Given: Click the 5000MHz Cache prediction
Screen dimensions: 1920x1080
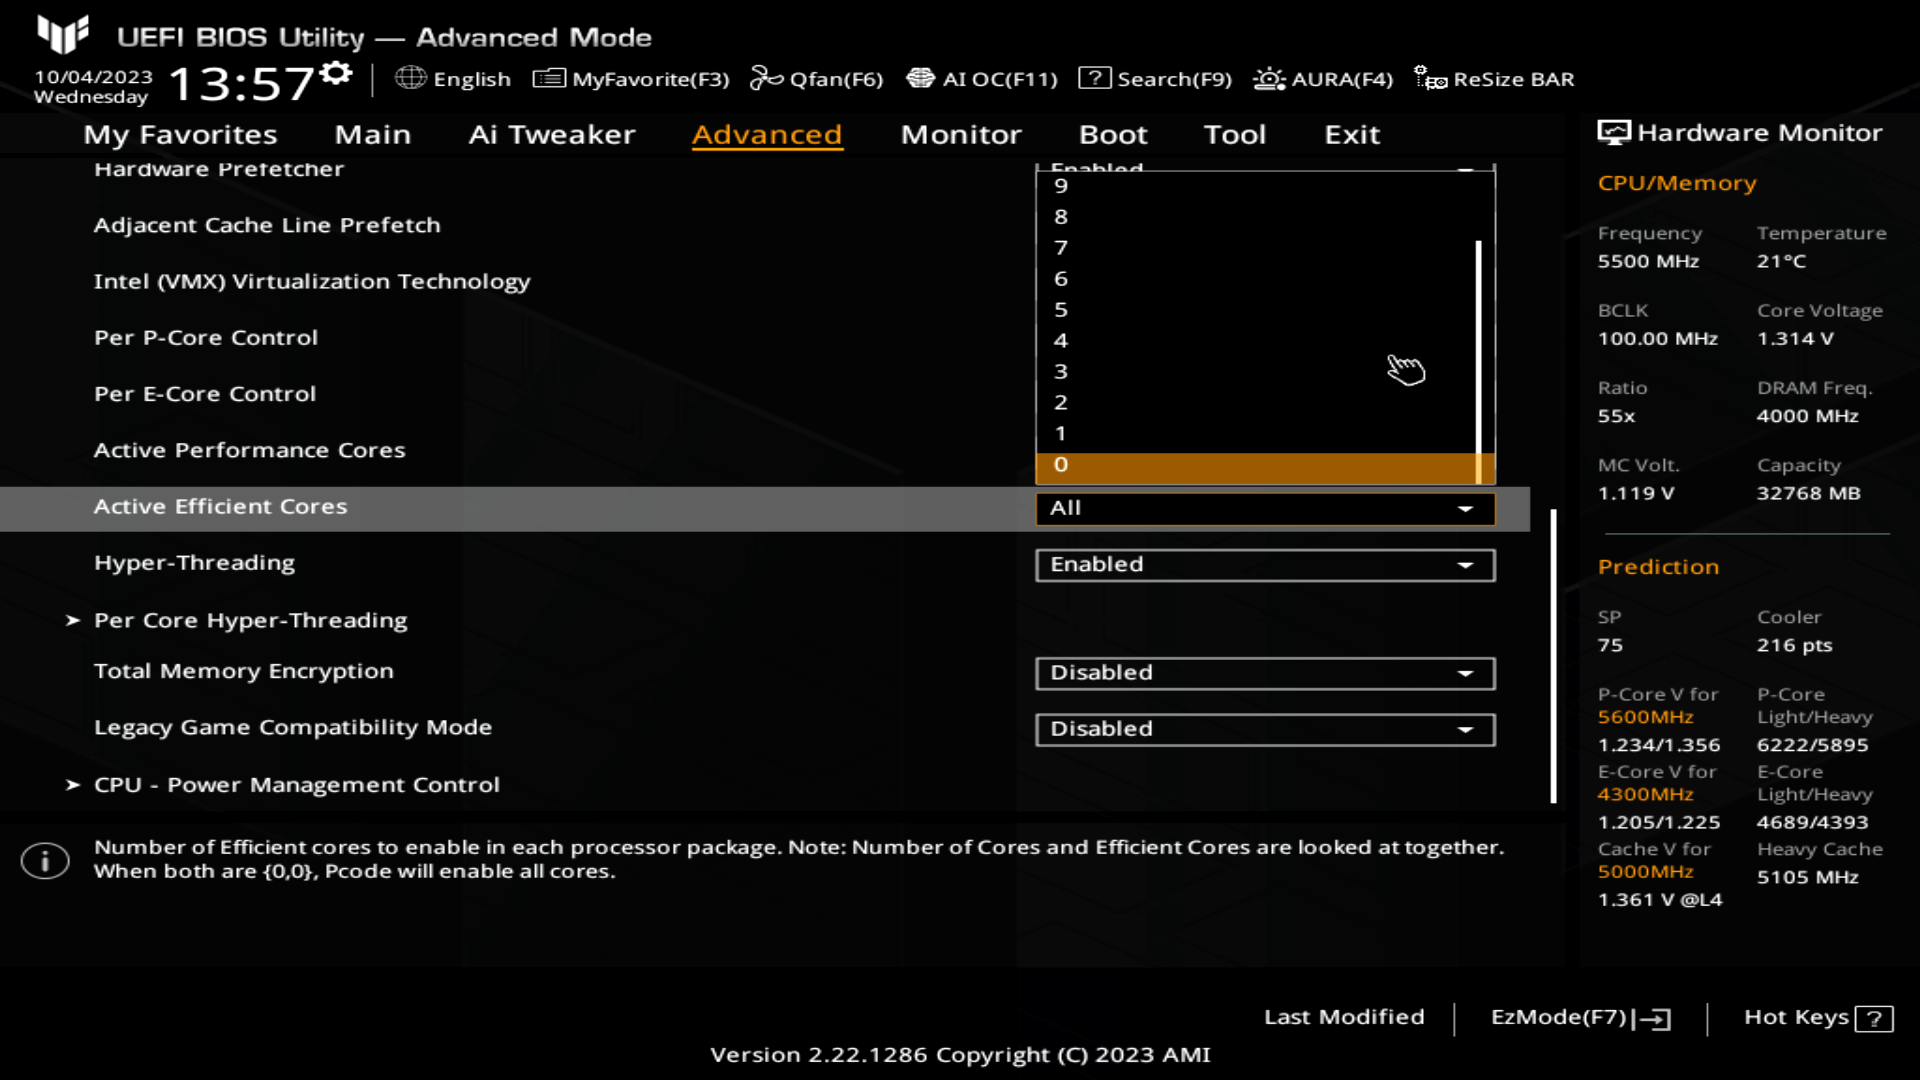Looking at the screenshot, I should pyautogui.click(x=1645, y=871).
